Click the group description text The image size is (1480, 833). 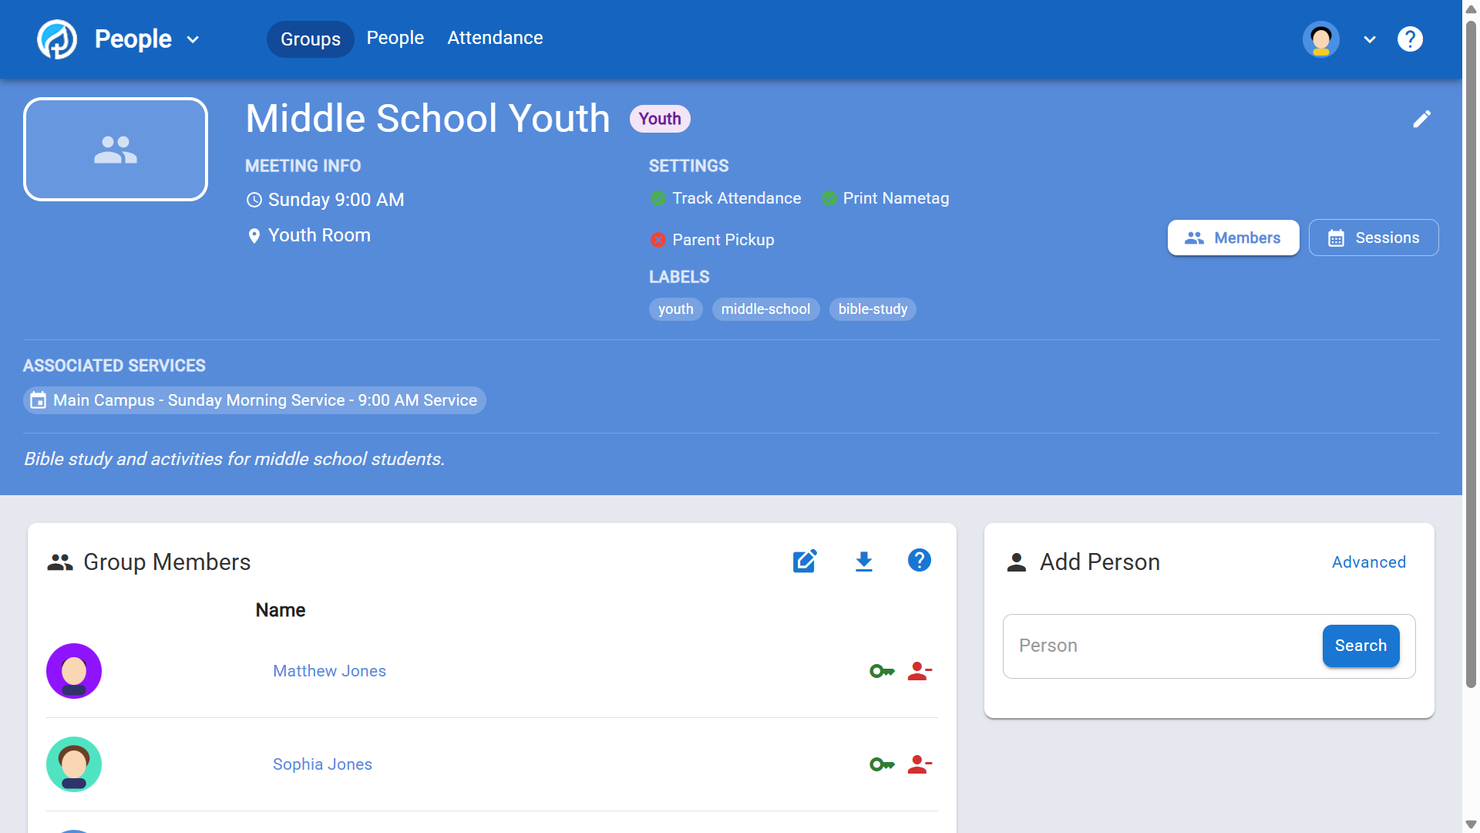(234, 459)
